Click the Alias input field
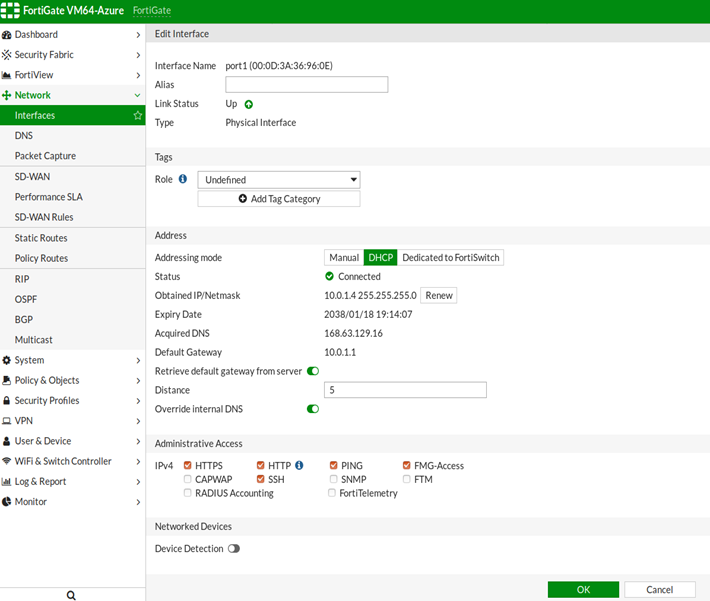The width and height of the screenshot is (710, 601). click(306, 85)
